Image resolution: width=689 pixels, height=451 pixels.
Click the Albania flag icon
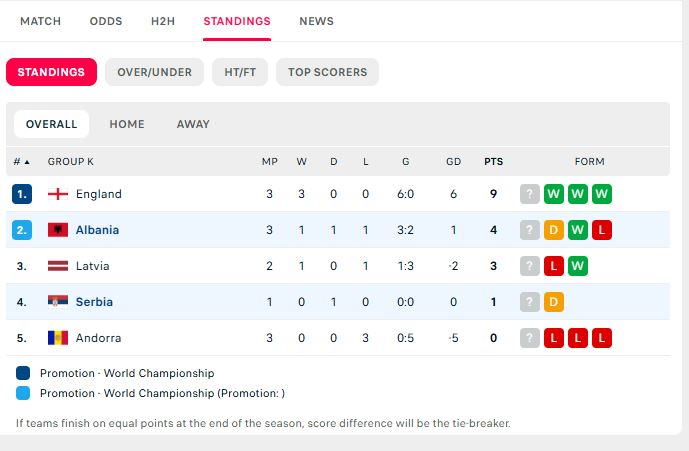coord(58,230)
